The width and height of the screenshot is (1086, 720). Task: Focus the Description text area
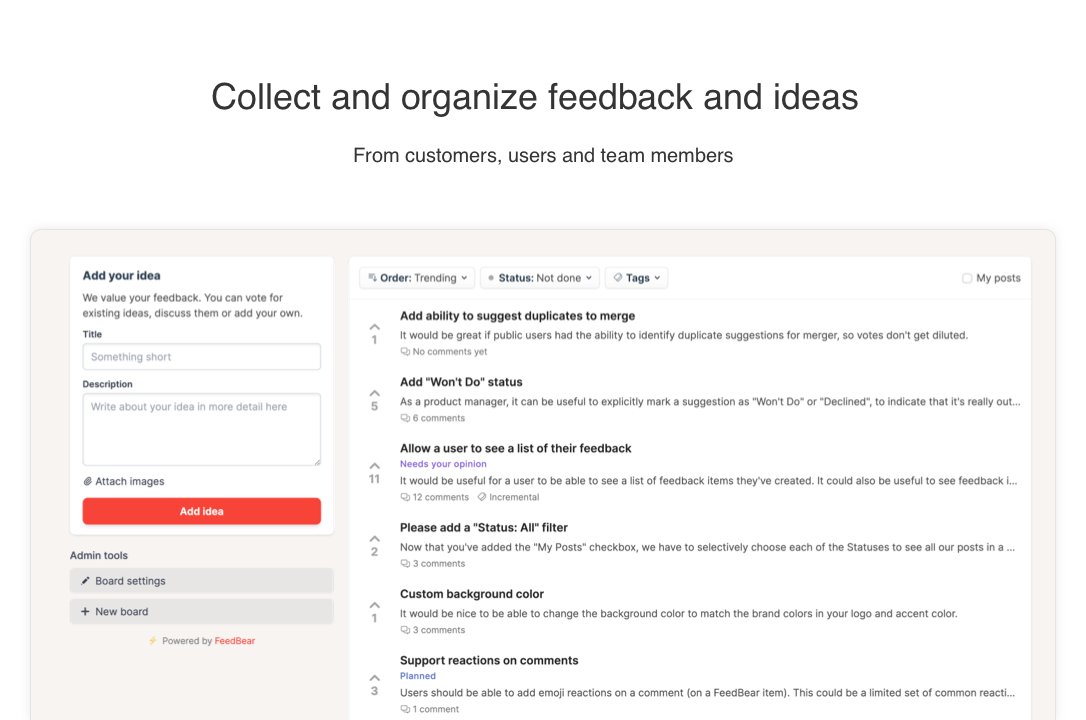[x=201, y=429]
